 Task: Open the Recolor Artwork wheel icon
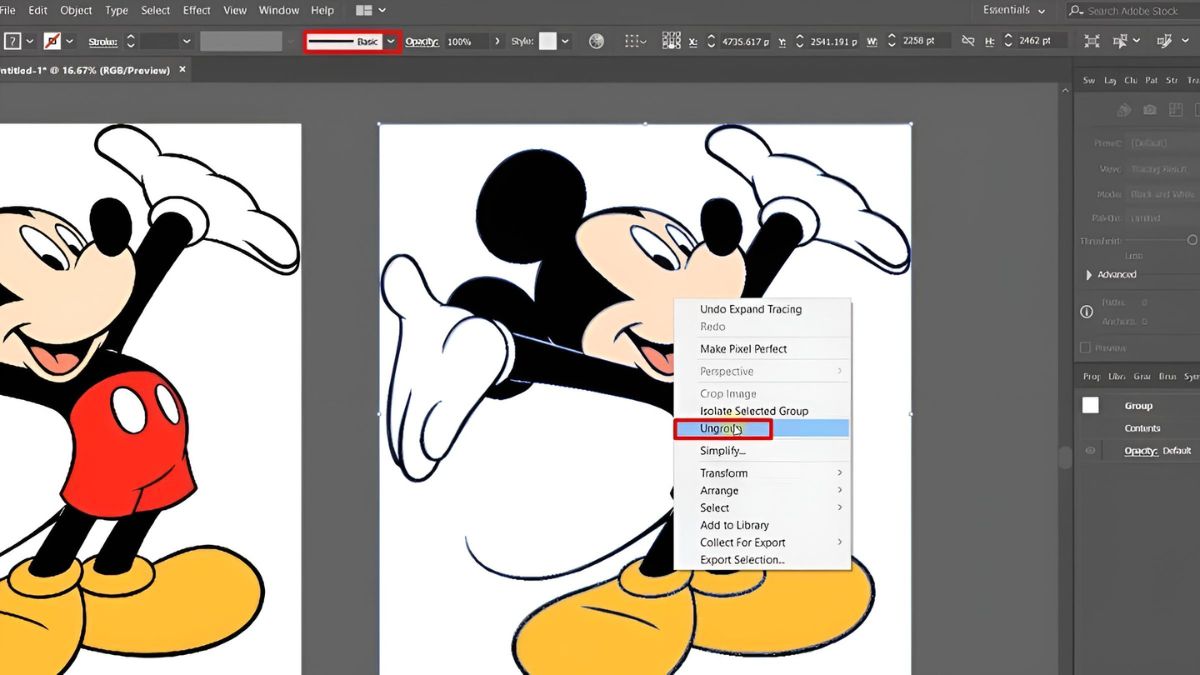(597, 41)
